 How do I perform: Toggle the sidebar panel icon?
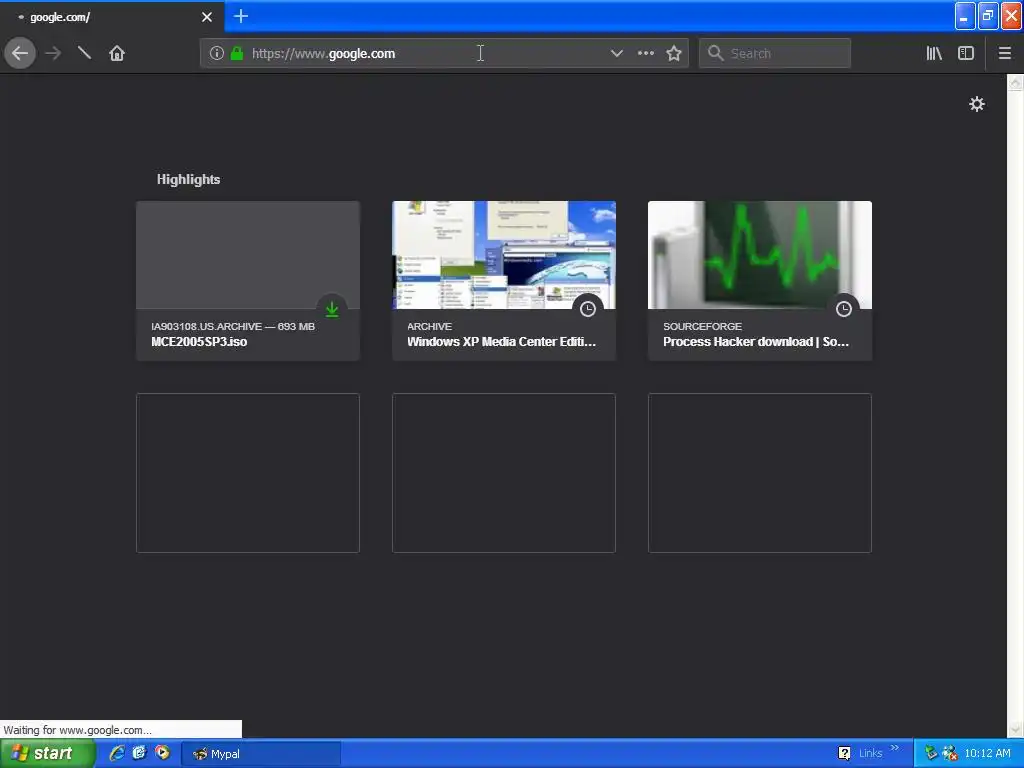pyautogui.click(x=966, y=54)
